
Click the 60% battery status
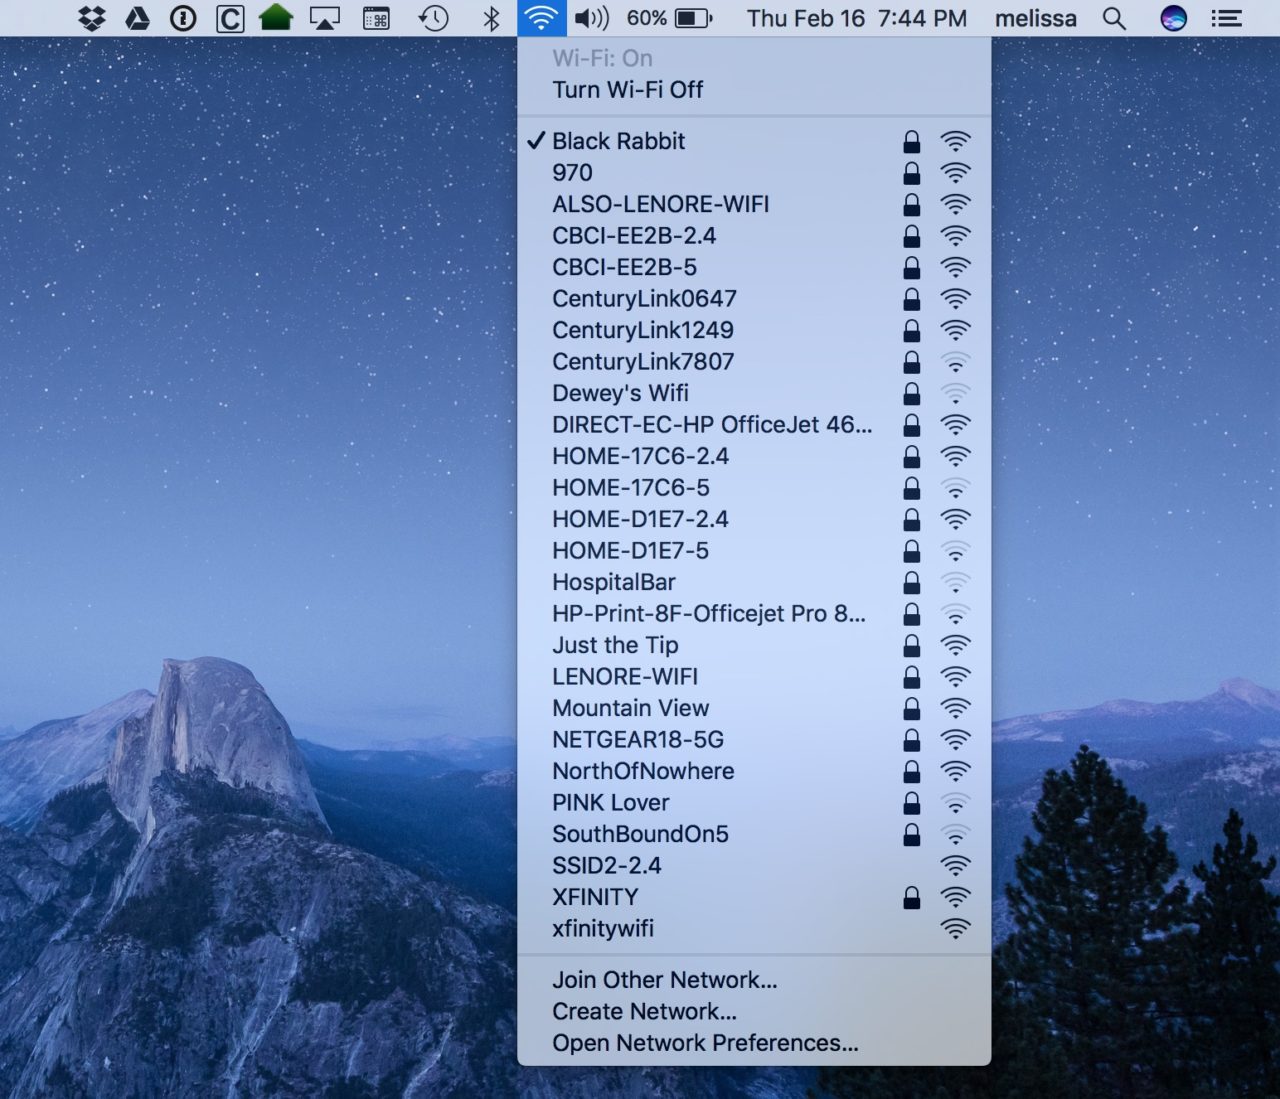669,18
